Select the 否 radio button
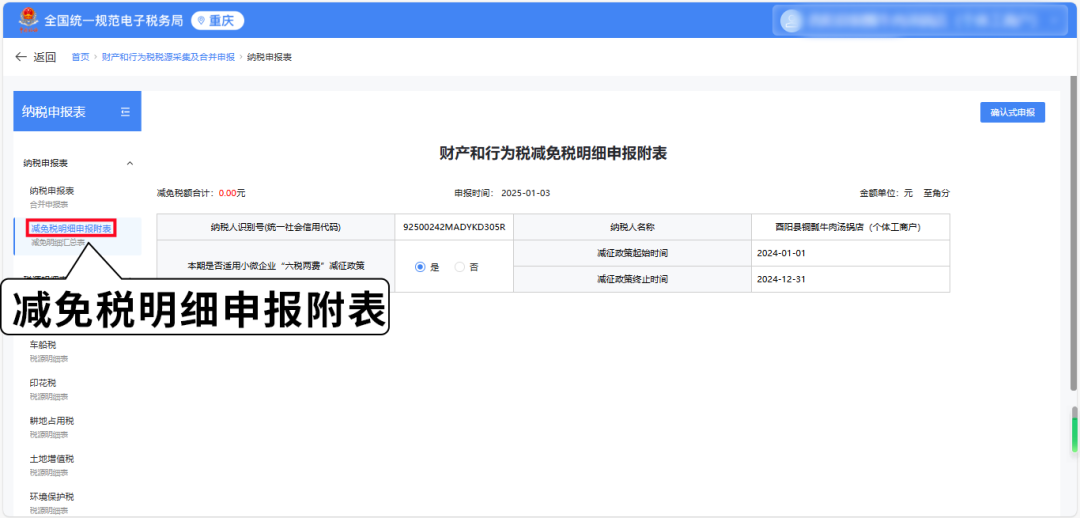The height and width of the screenshot is (518, 1080). coord(460,267)
